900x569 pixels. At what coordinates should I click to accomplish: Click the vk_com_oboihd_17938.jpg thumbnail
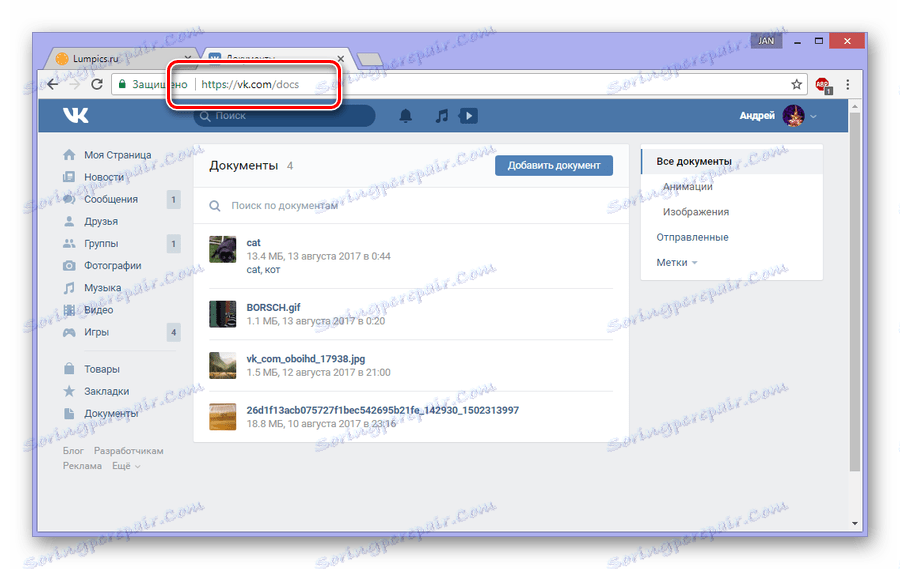(x=223, y=366)
